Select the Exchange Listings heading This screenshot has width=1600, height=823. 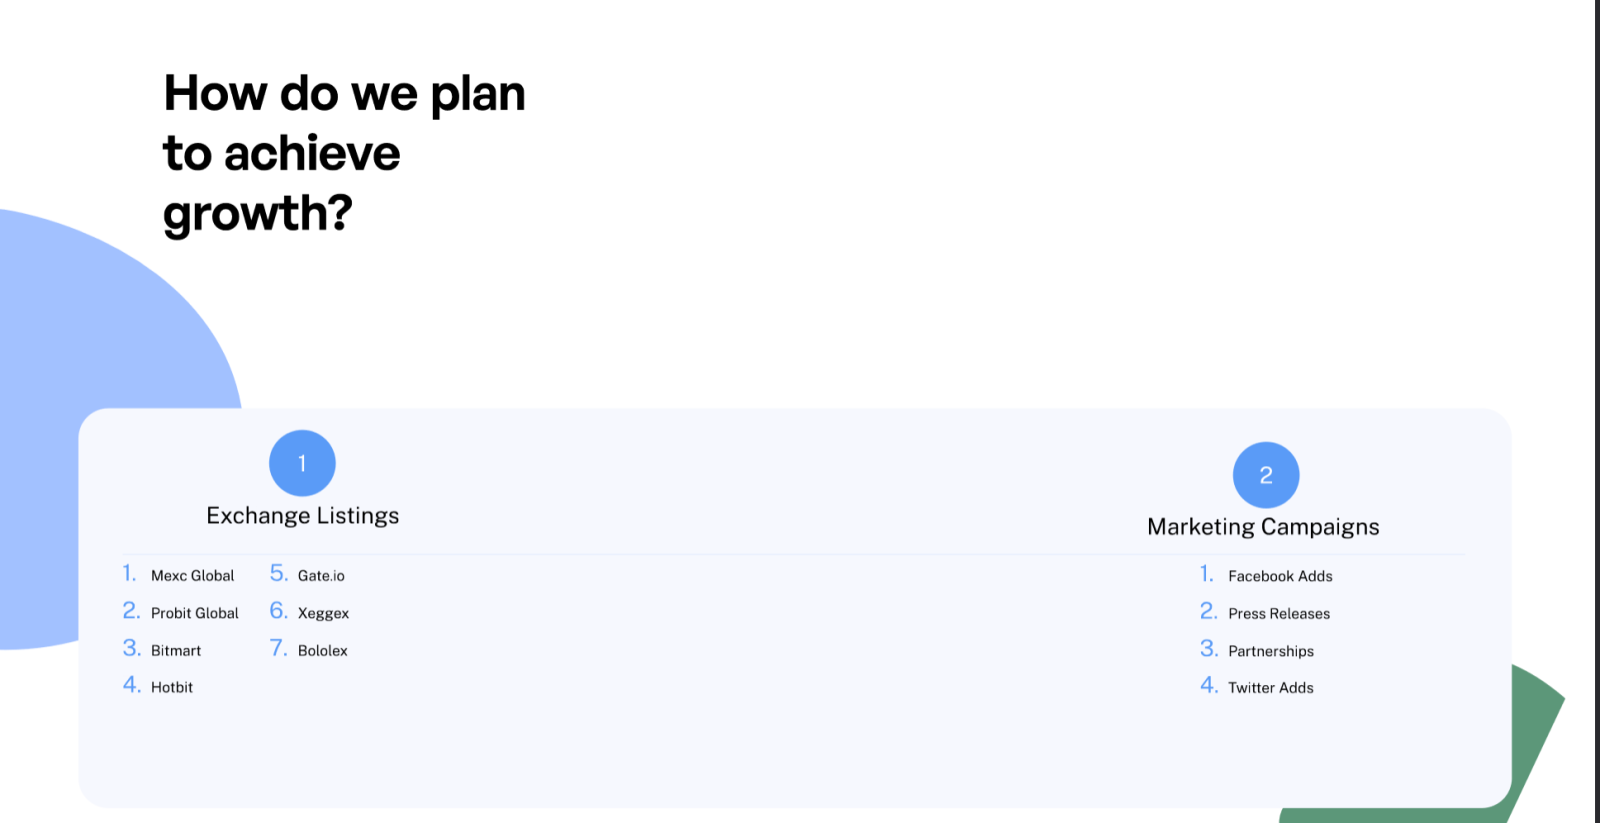click(303, 516)
